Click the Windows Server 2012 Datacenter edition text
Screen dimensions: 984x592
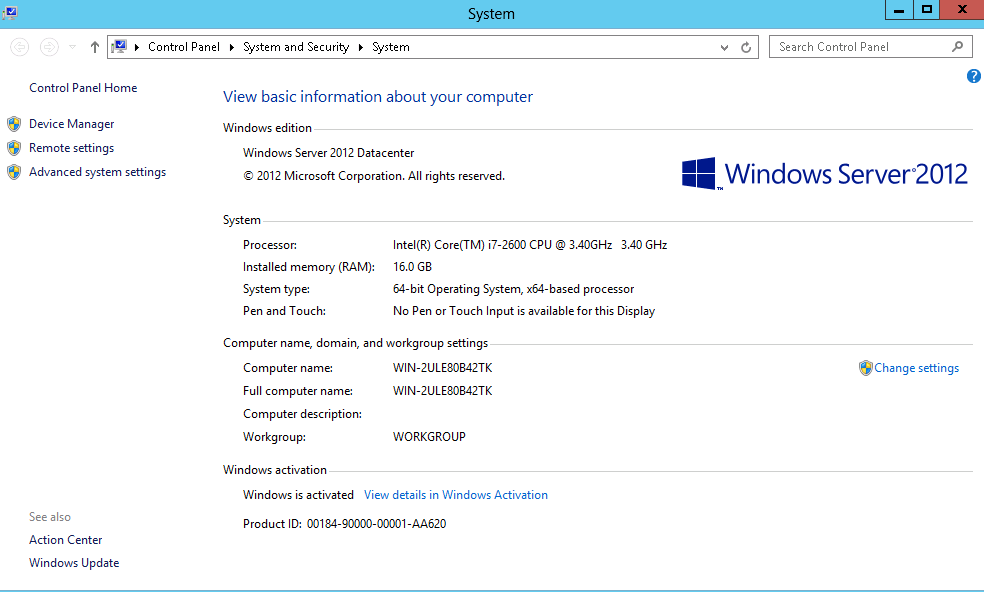point(328,153)
